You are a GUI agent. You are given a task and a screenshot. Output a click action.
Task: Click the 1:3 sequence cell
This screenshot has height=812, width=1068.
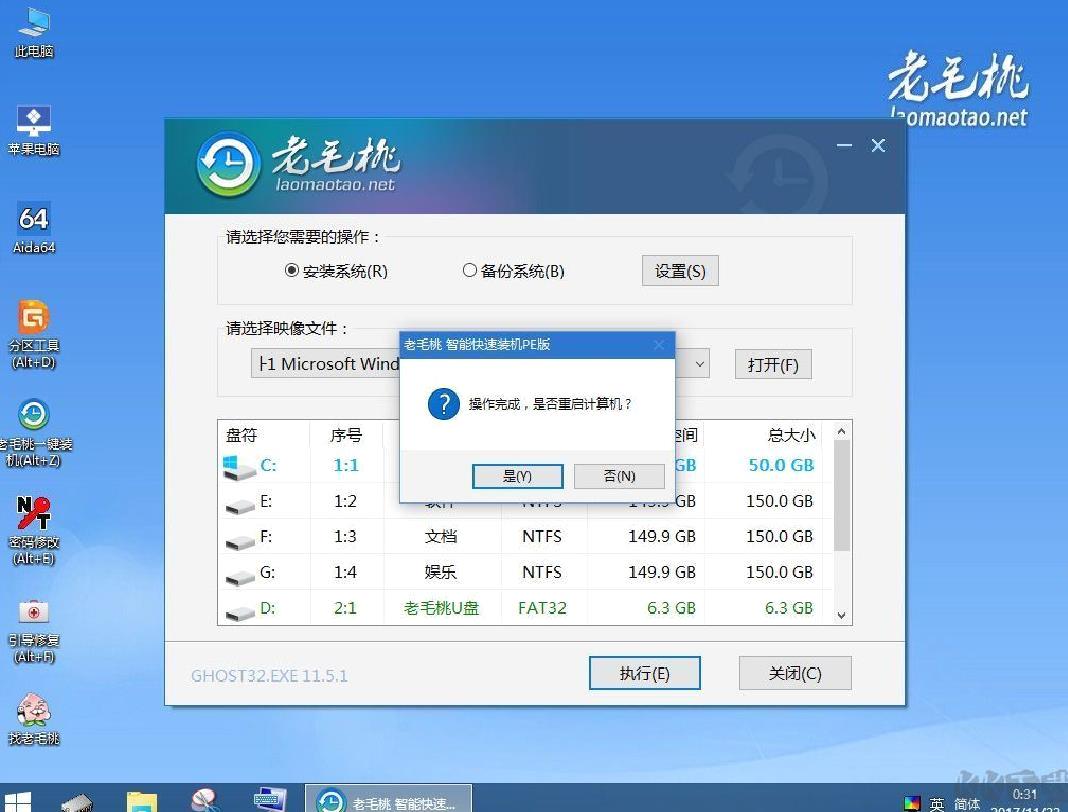tap(345, 537)
